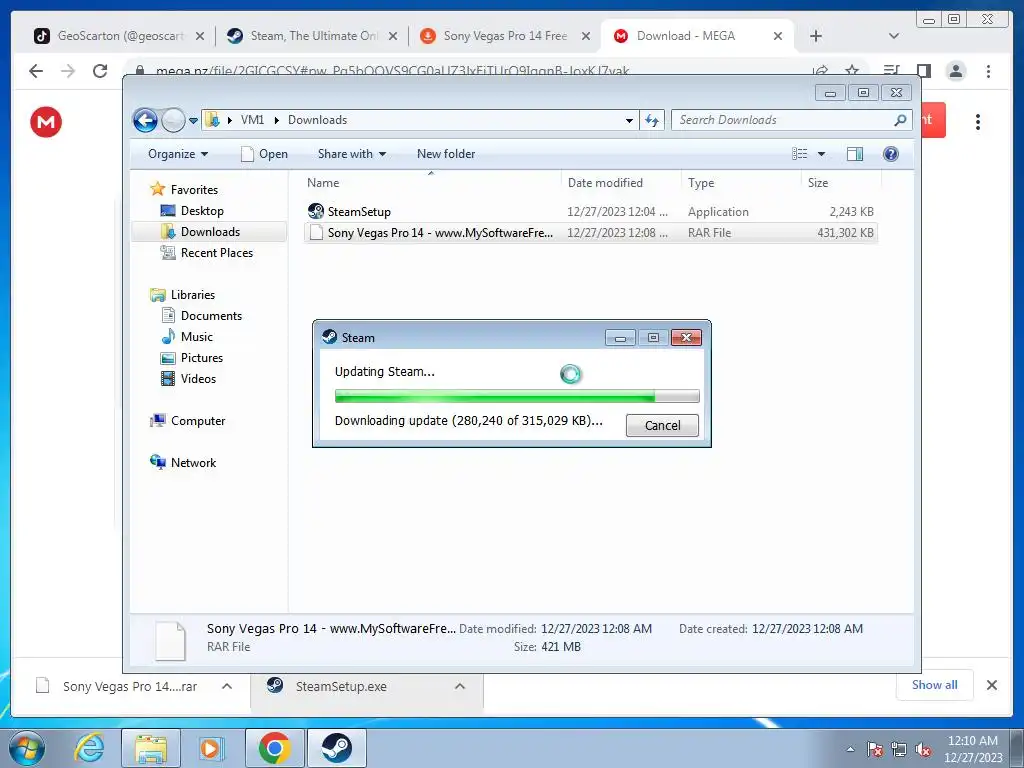1024x768 pixels.
Task: Click the Chrome back arrow
Action: point(36,71)
